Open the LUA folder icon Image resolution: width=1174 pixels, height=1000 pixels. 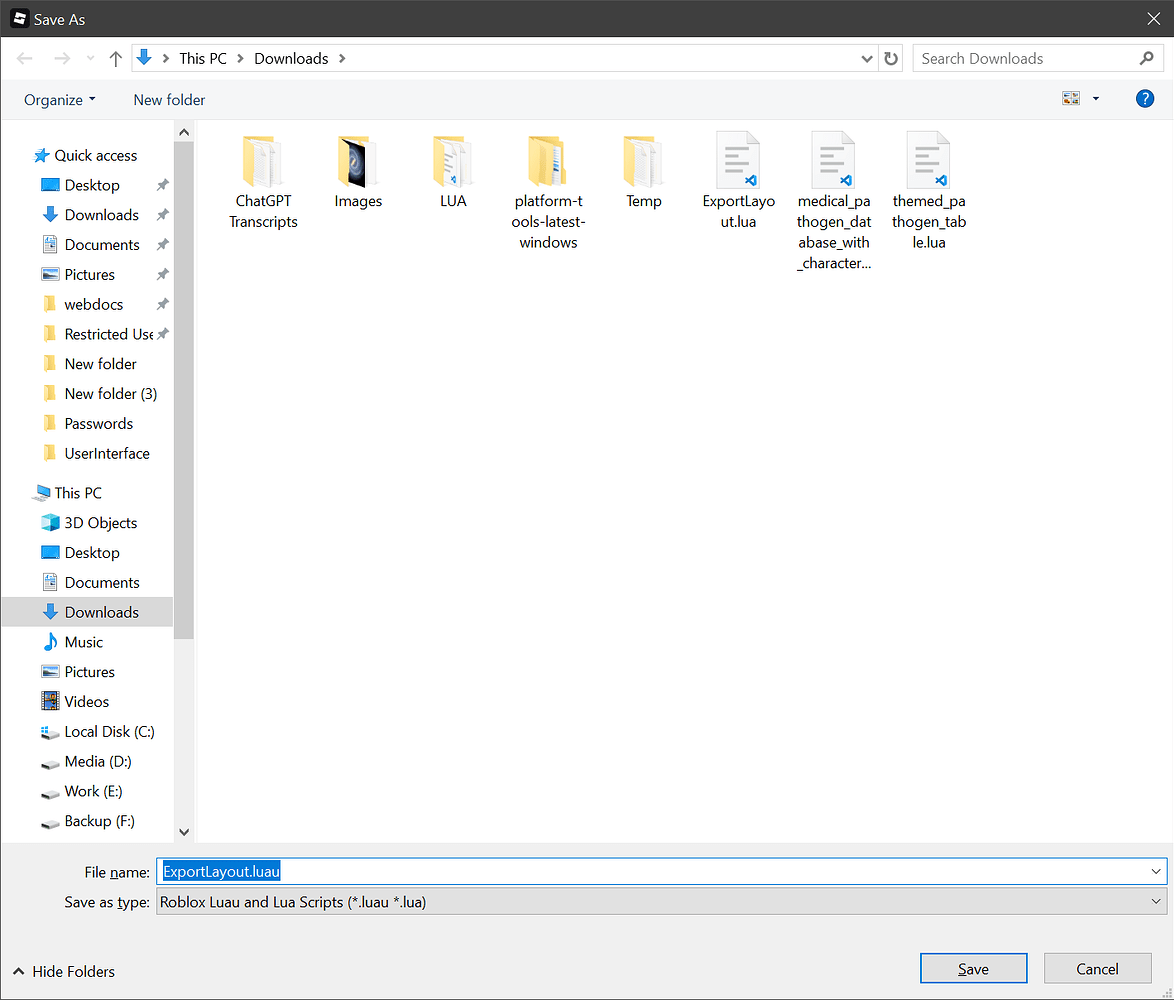[x=453, y=161]
